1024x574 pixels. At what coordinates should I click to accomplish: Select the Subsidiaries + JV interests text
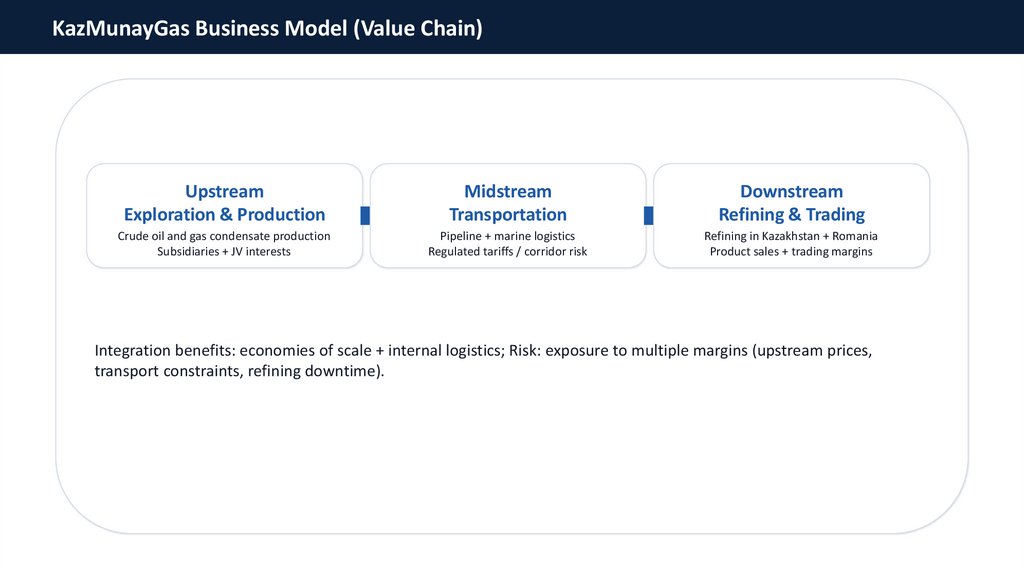224,251
